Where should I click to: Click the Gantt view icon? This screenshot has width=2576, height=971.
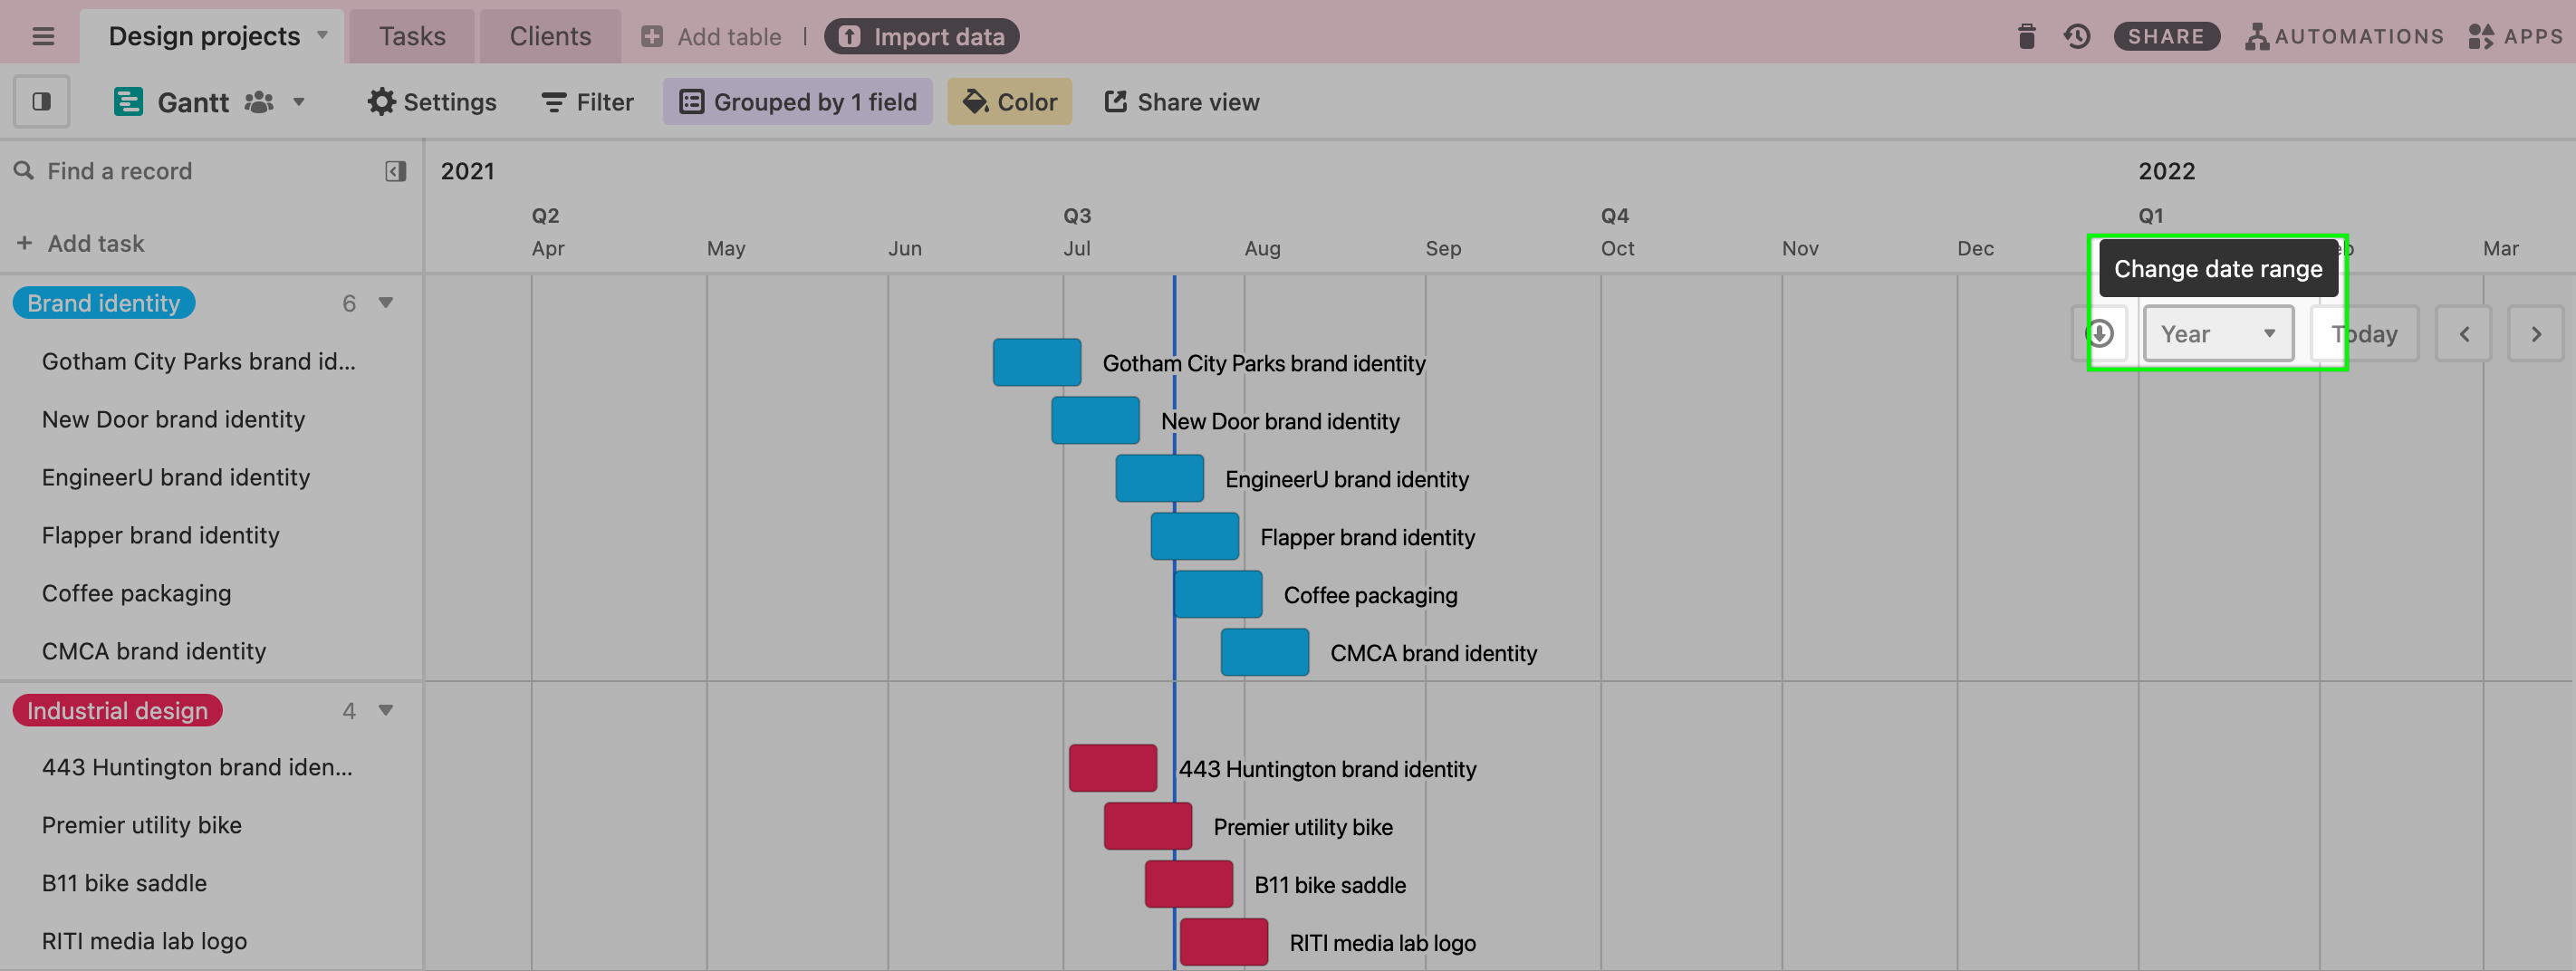click(128, 102)
